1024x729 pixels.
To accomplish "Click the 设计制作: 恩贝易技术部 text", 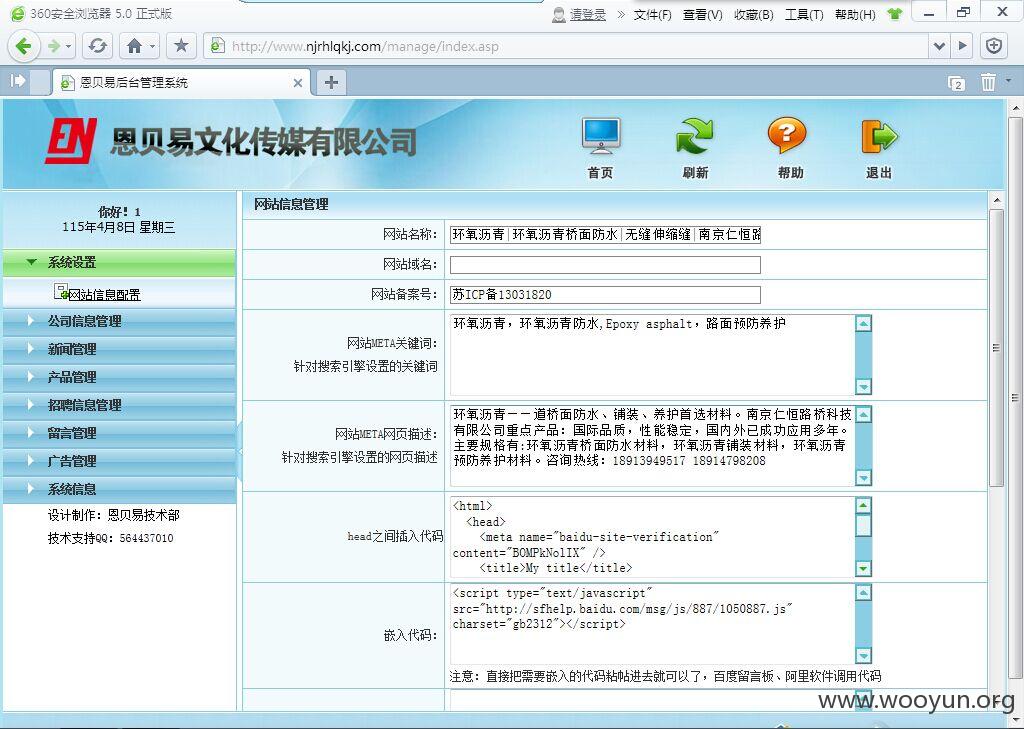I will (114, 515).
